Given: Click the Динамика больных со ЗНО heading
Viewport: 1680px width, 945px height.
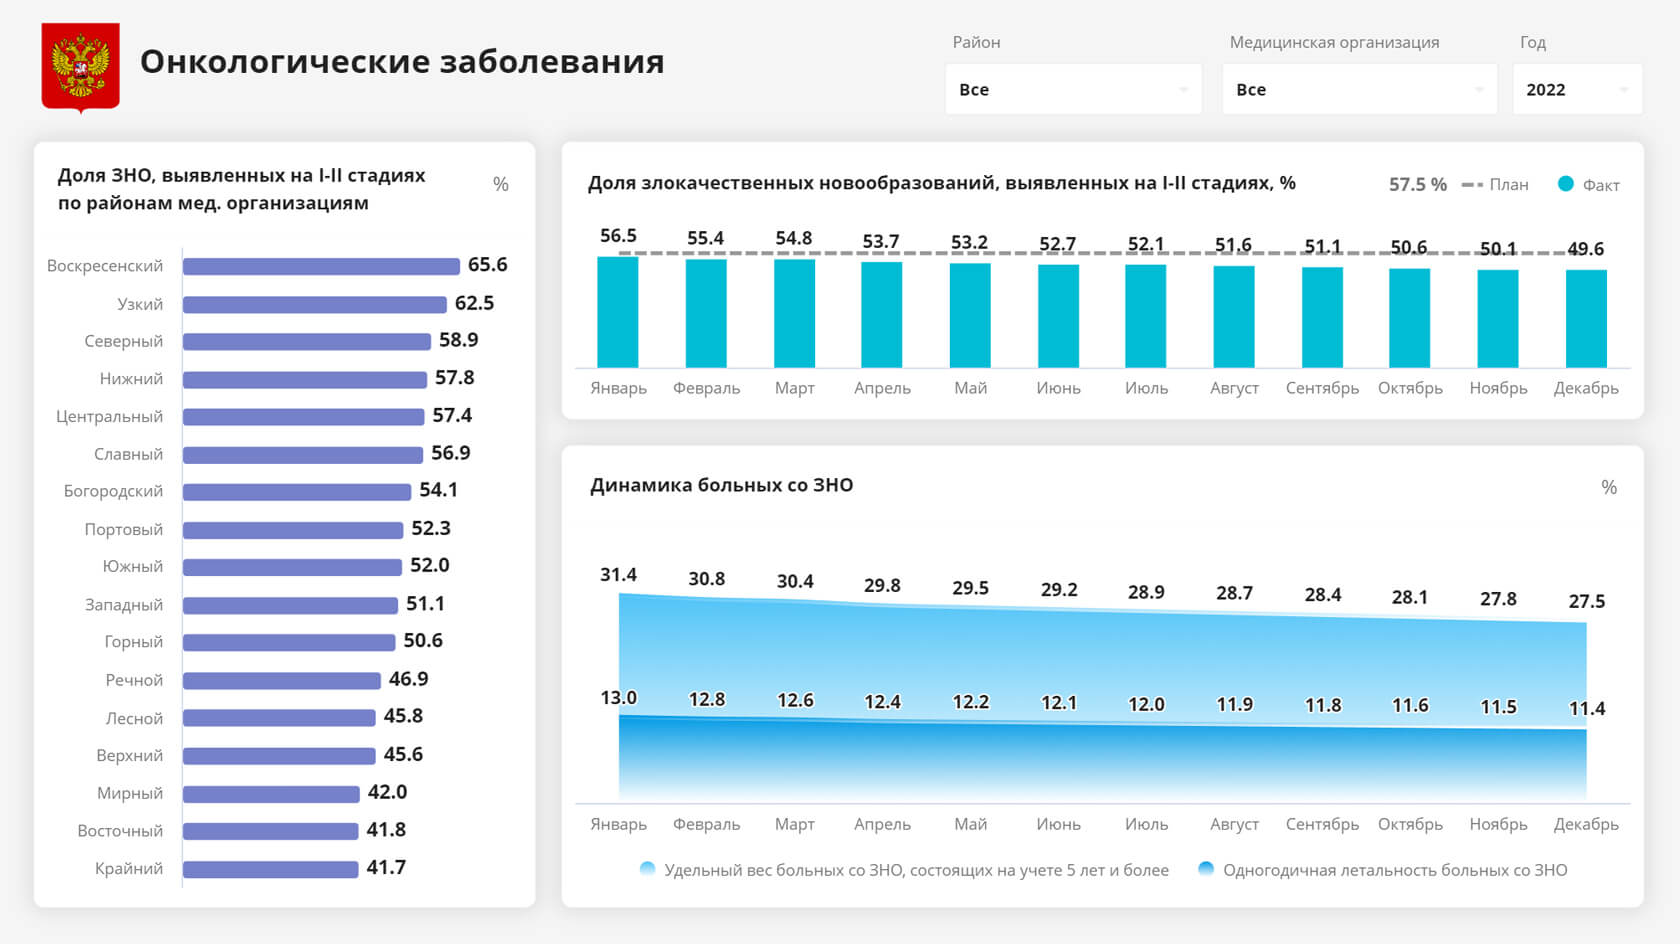Looking at the screenshot, I should (721, 486).
